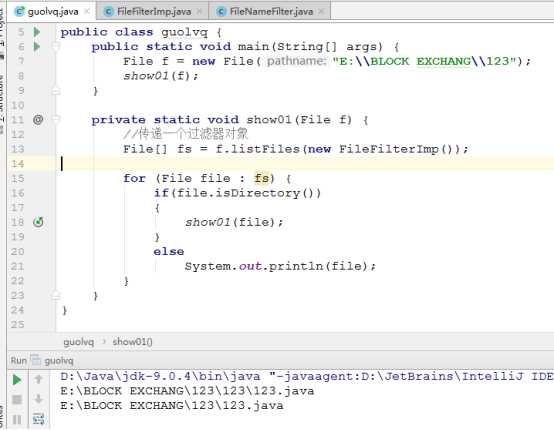Click output line E:\BLOCK EXCHANG\123\123\123.java

coord(187,391)
